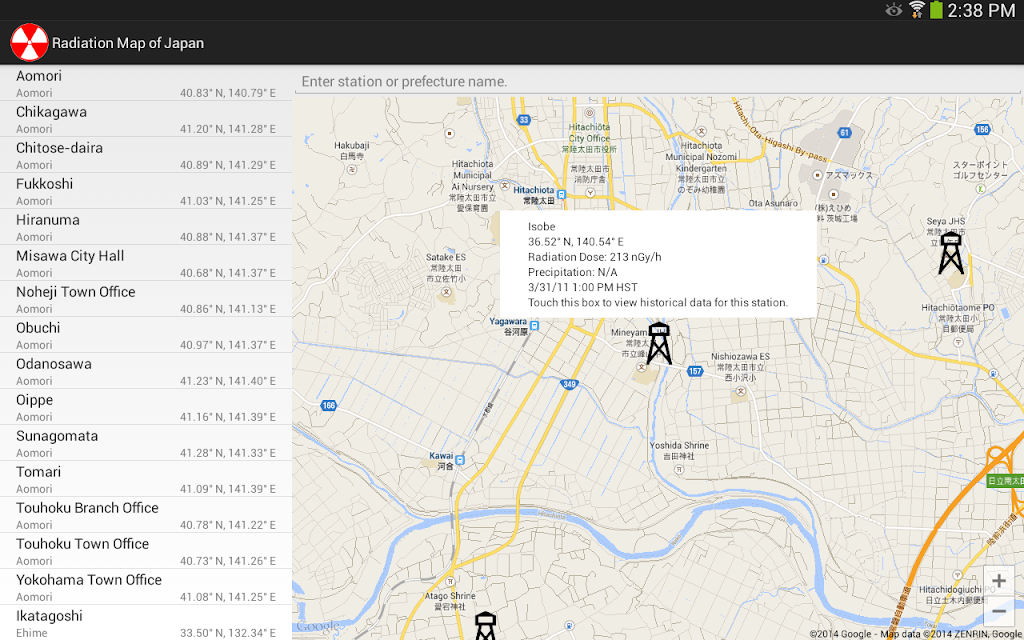Focus the station or prefecture search field
Viewport: 1024px width, 640px height.
pos(658,82)
